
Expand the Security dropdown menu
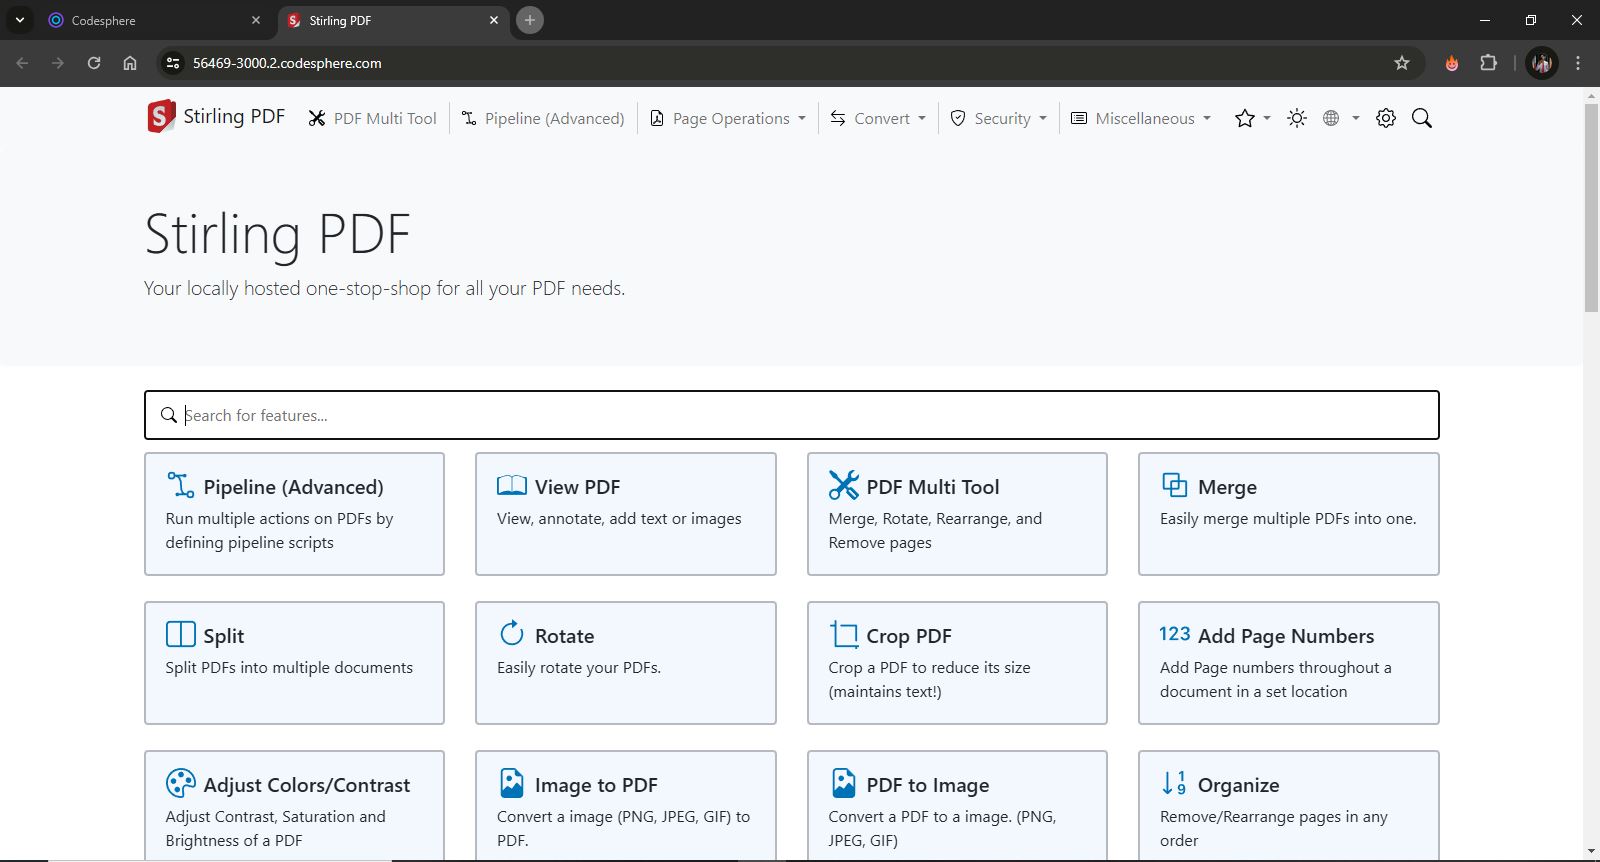coord(998,118)
